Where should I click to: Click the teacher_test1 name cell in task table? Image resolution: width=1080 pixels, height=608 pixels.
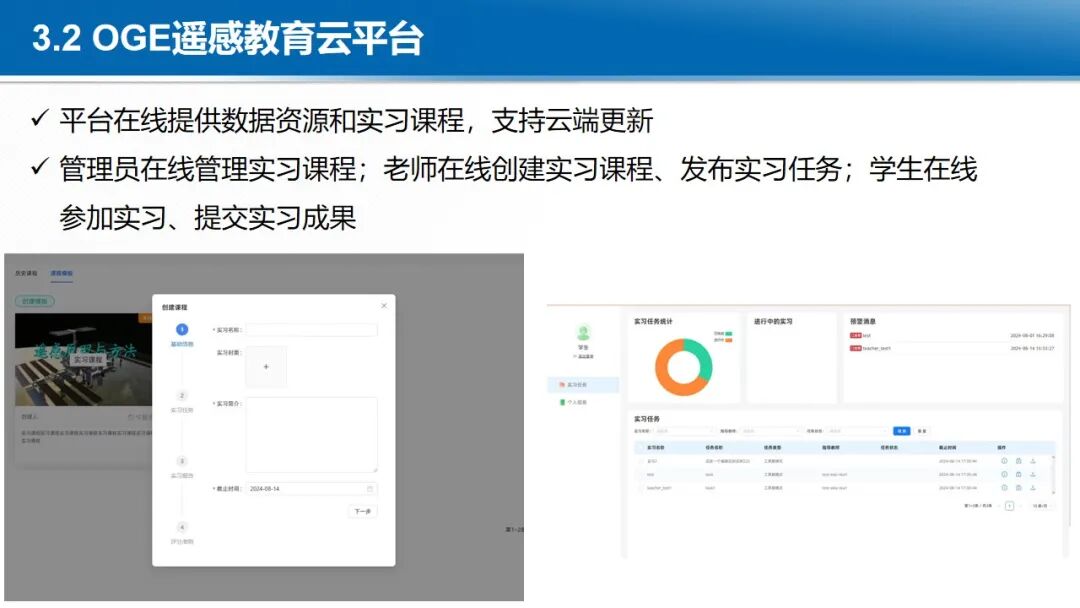(659, 488)
